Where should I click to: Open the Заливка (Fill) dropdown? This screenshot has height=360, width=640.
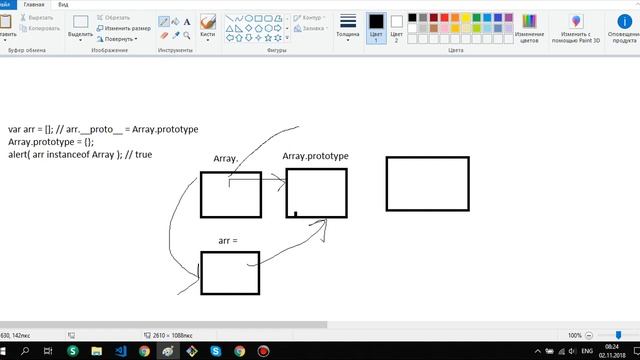pyautogui.click(x=311, y=28)
